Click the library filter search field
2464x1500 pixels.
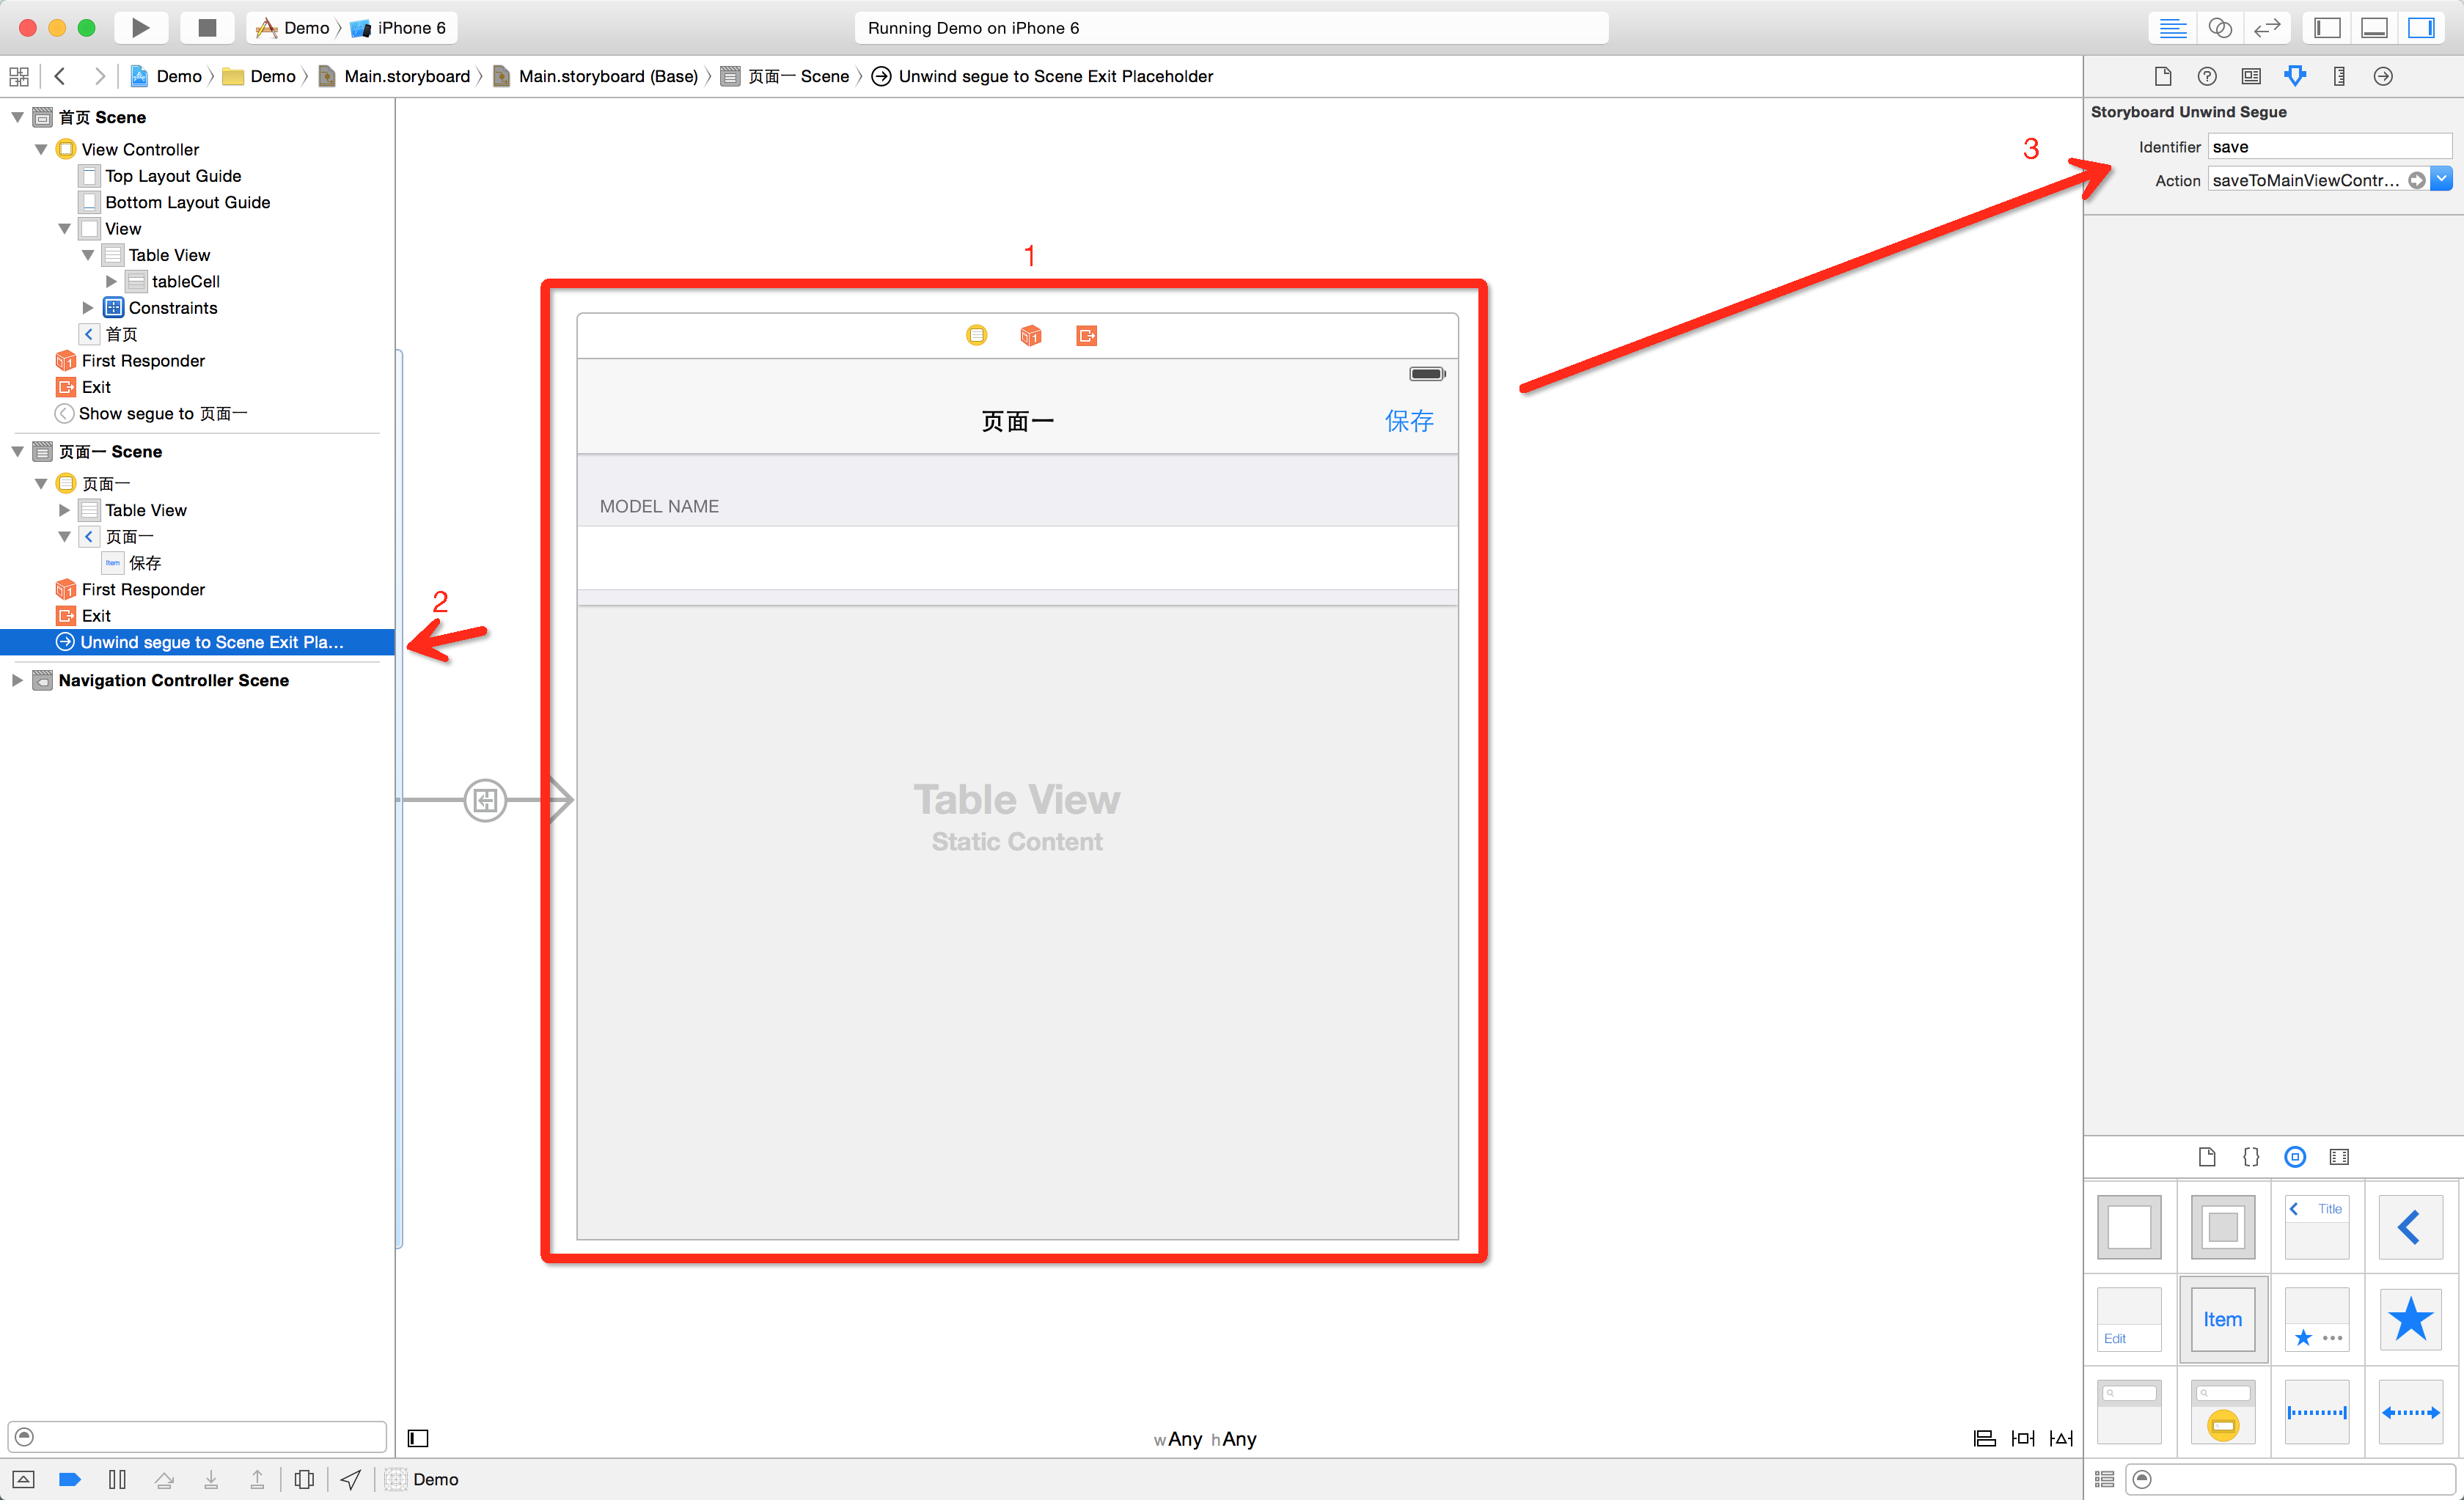[2291, 1479]
